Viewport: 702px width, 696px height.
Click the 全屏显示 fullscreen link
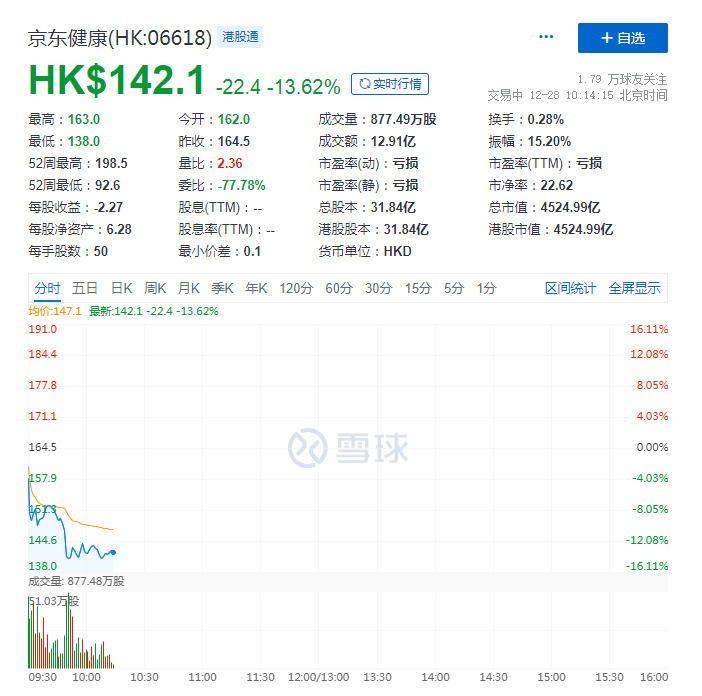(x=634, y=288)
